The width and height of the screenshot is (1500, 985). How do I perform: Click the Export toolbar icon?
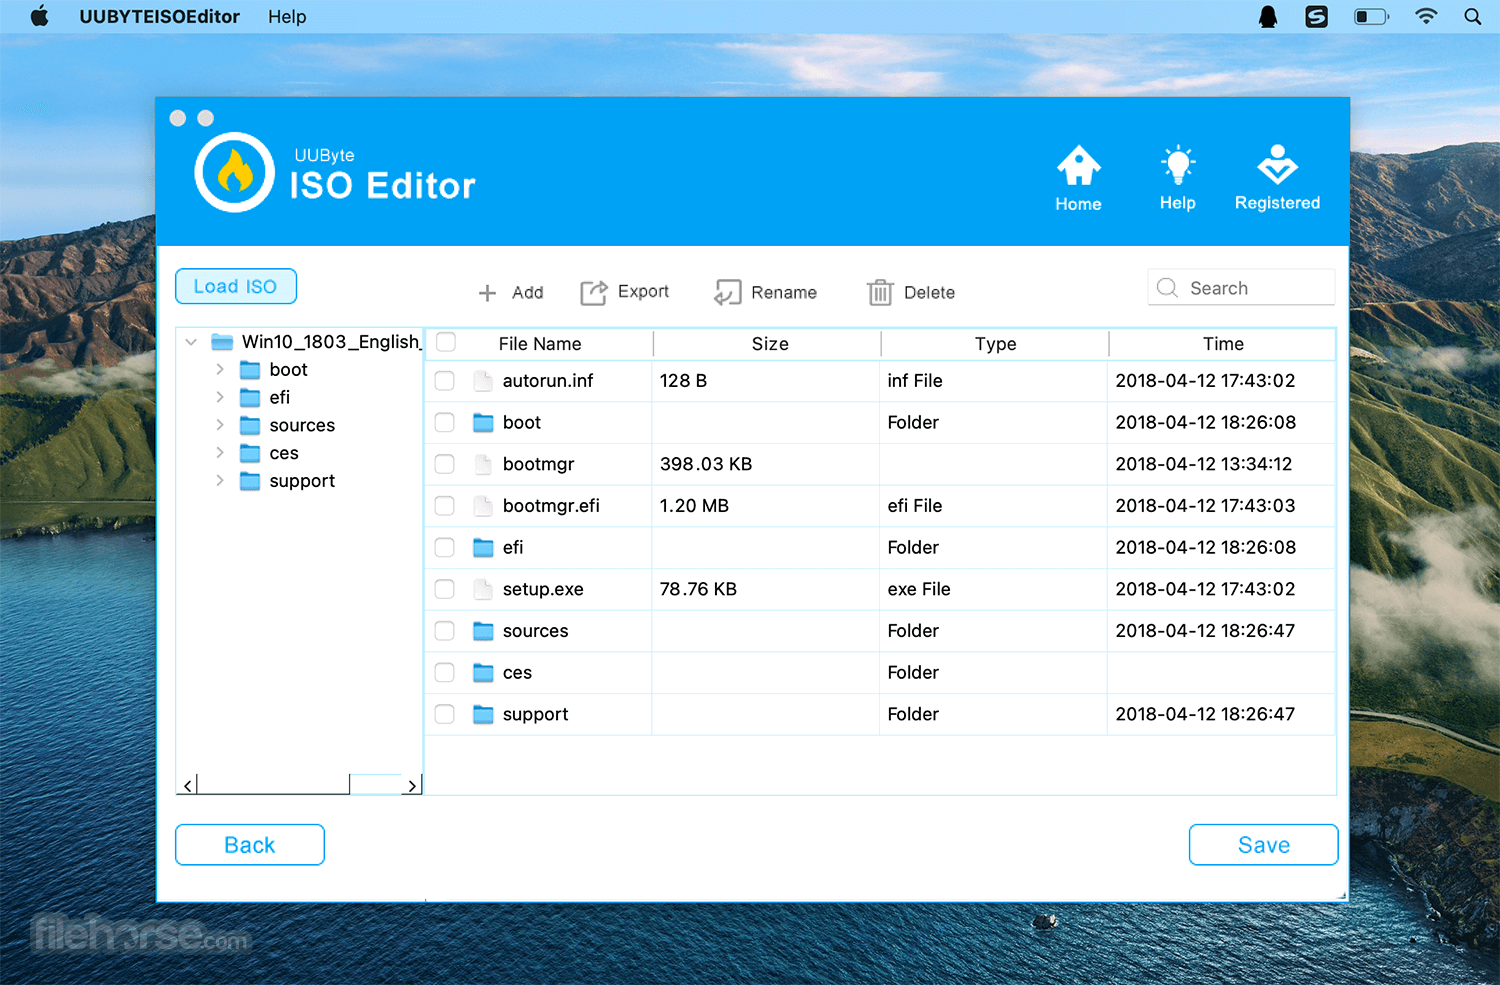[594, 292]
